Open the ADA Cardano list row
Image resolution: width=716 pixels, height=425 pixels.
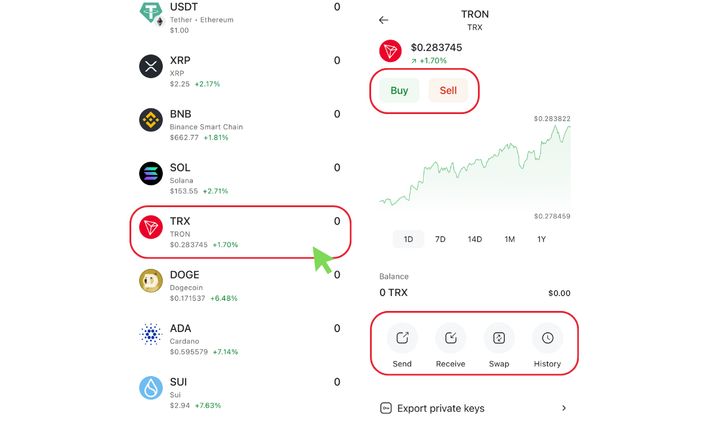240,340
